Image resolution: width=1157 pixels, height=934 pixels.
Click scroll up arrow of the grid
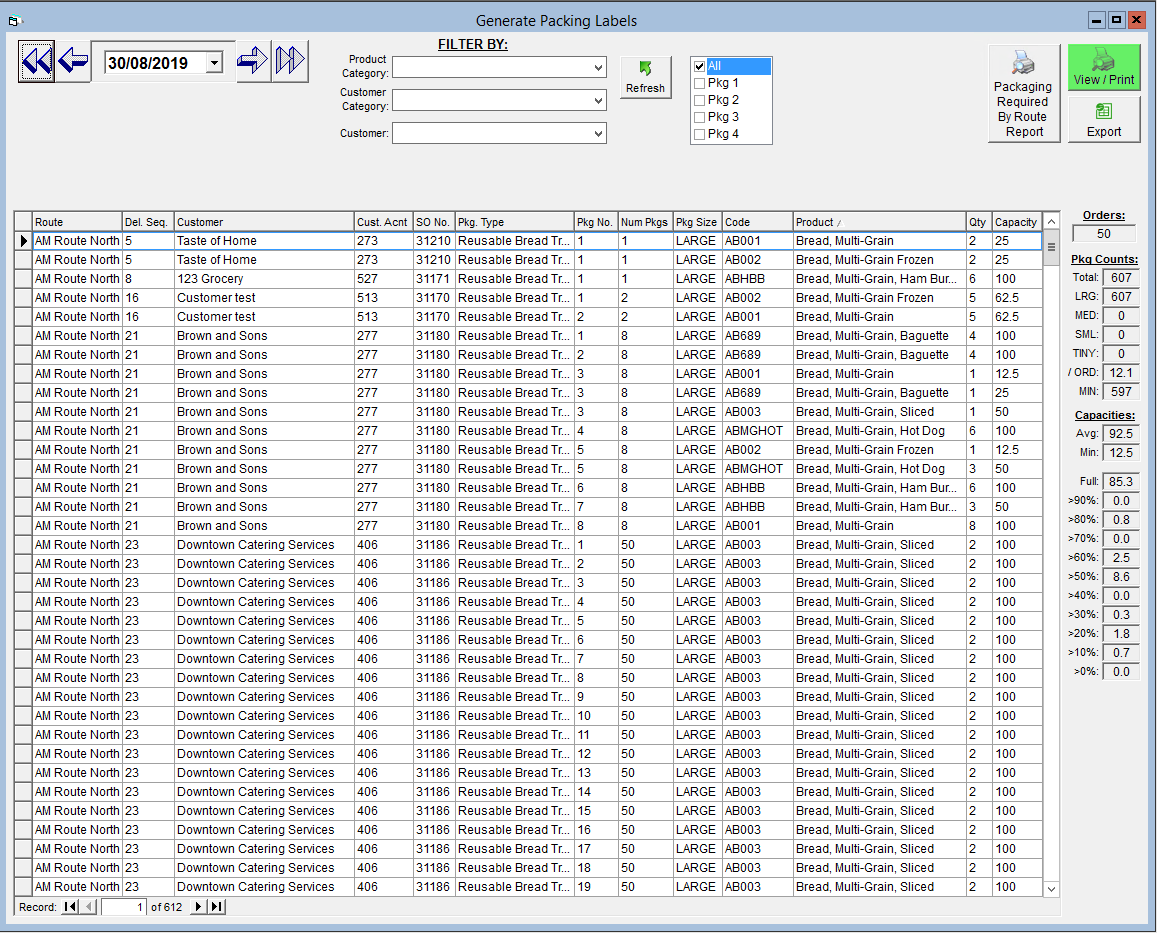click(x=1051, y=221)
